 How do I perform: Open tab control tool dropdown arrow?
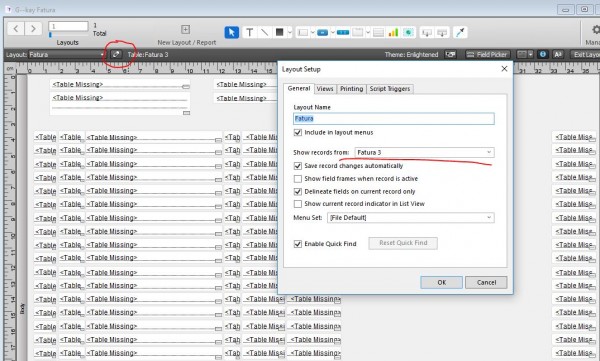[x=367, y=33]
